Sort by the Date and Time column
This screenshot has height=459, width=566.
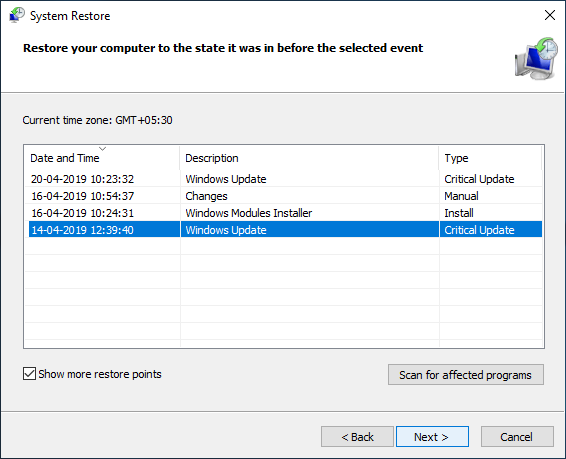(x=102, y=158)
